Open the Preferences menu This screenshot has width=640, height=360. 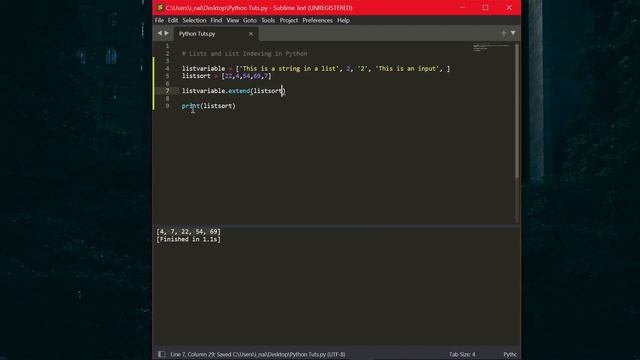click(x=317, y=20)
